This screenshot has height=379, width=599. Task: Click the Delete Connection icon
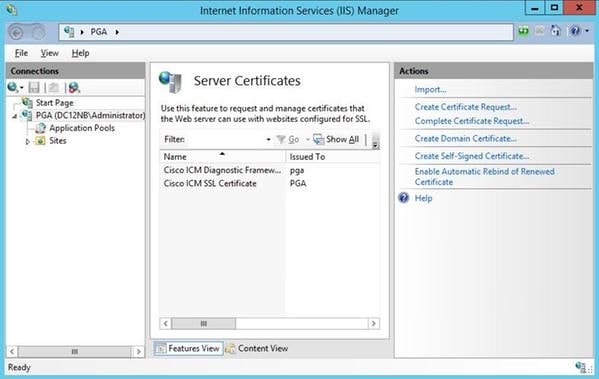[x=74, y=87]
